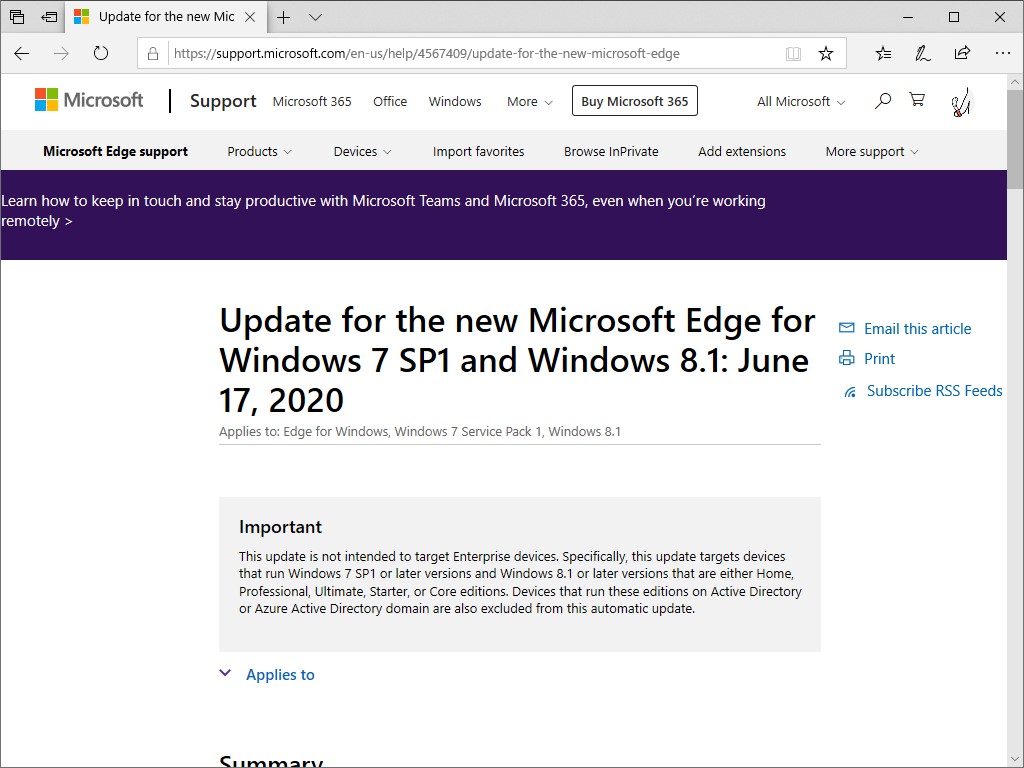
Task: Open the Favorites hub
Action: click(x=883, y=53)
